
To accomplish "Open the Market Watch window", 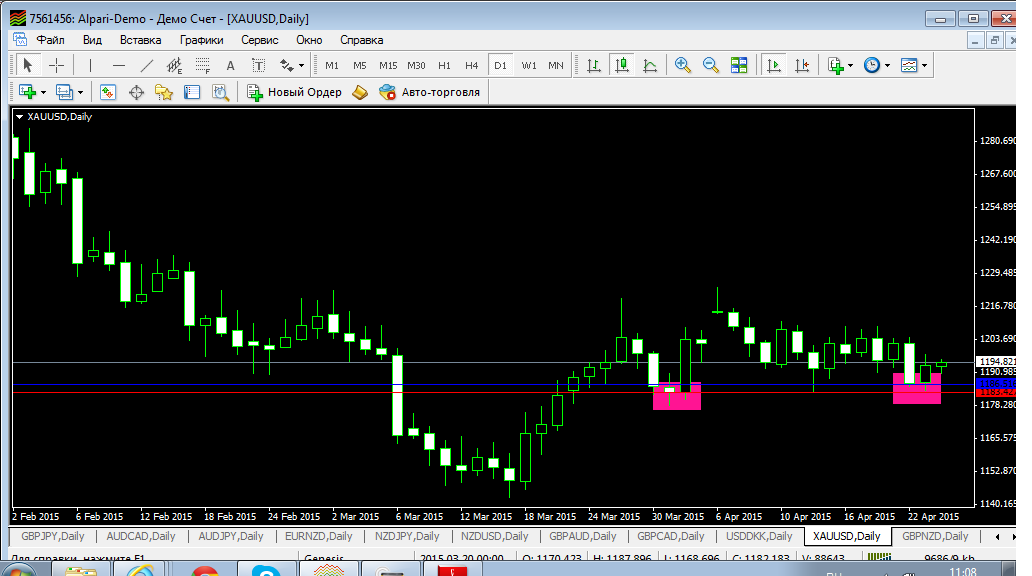I will click(x=108, y=92).
